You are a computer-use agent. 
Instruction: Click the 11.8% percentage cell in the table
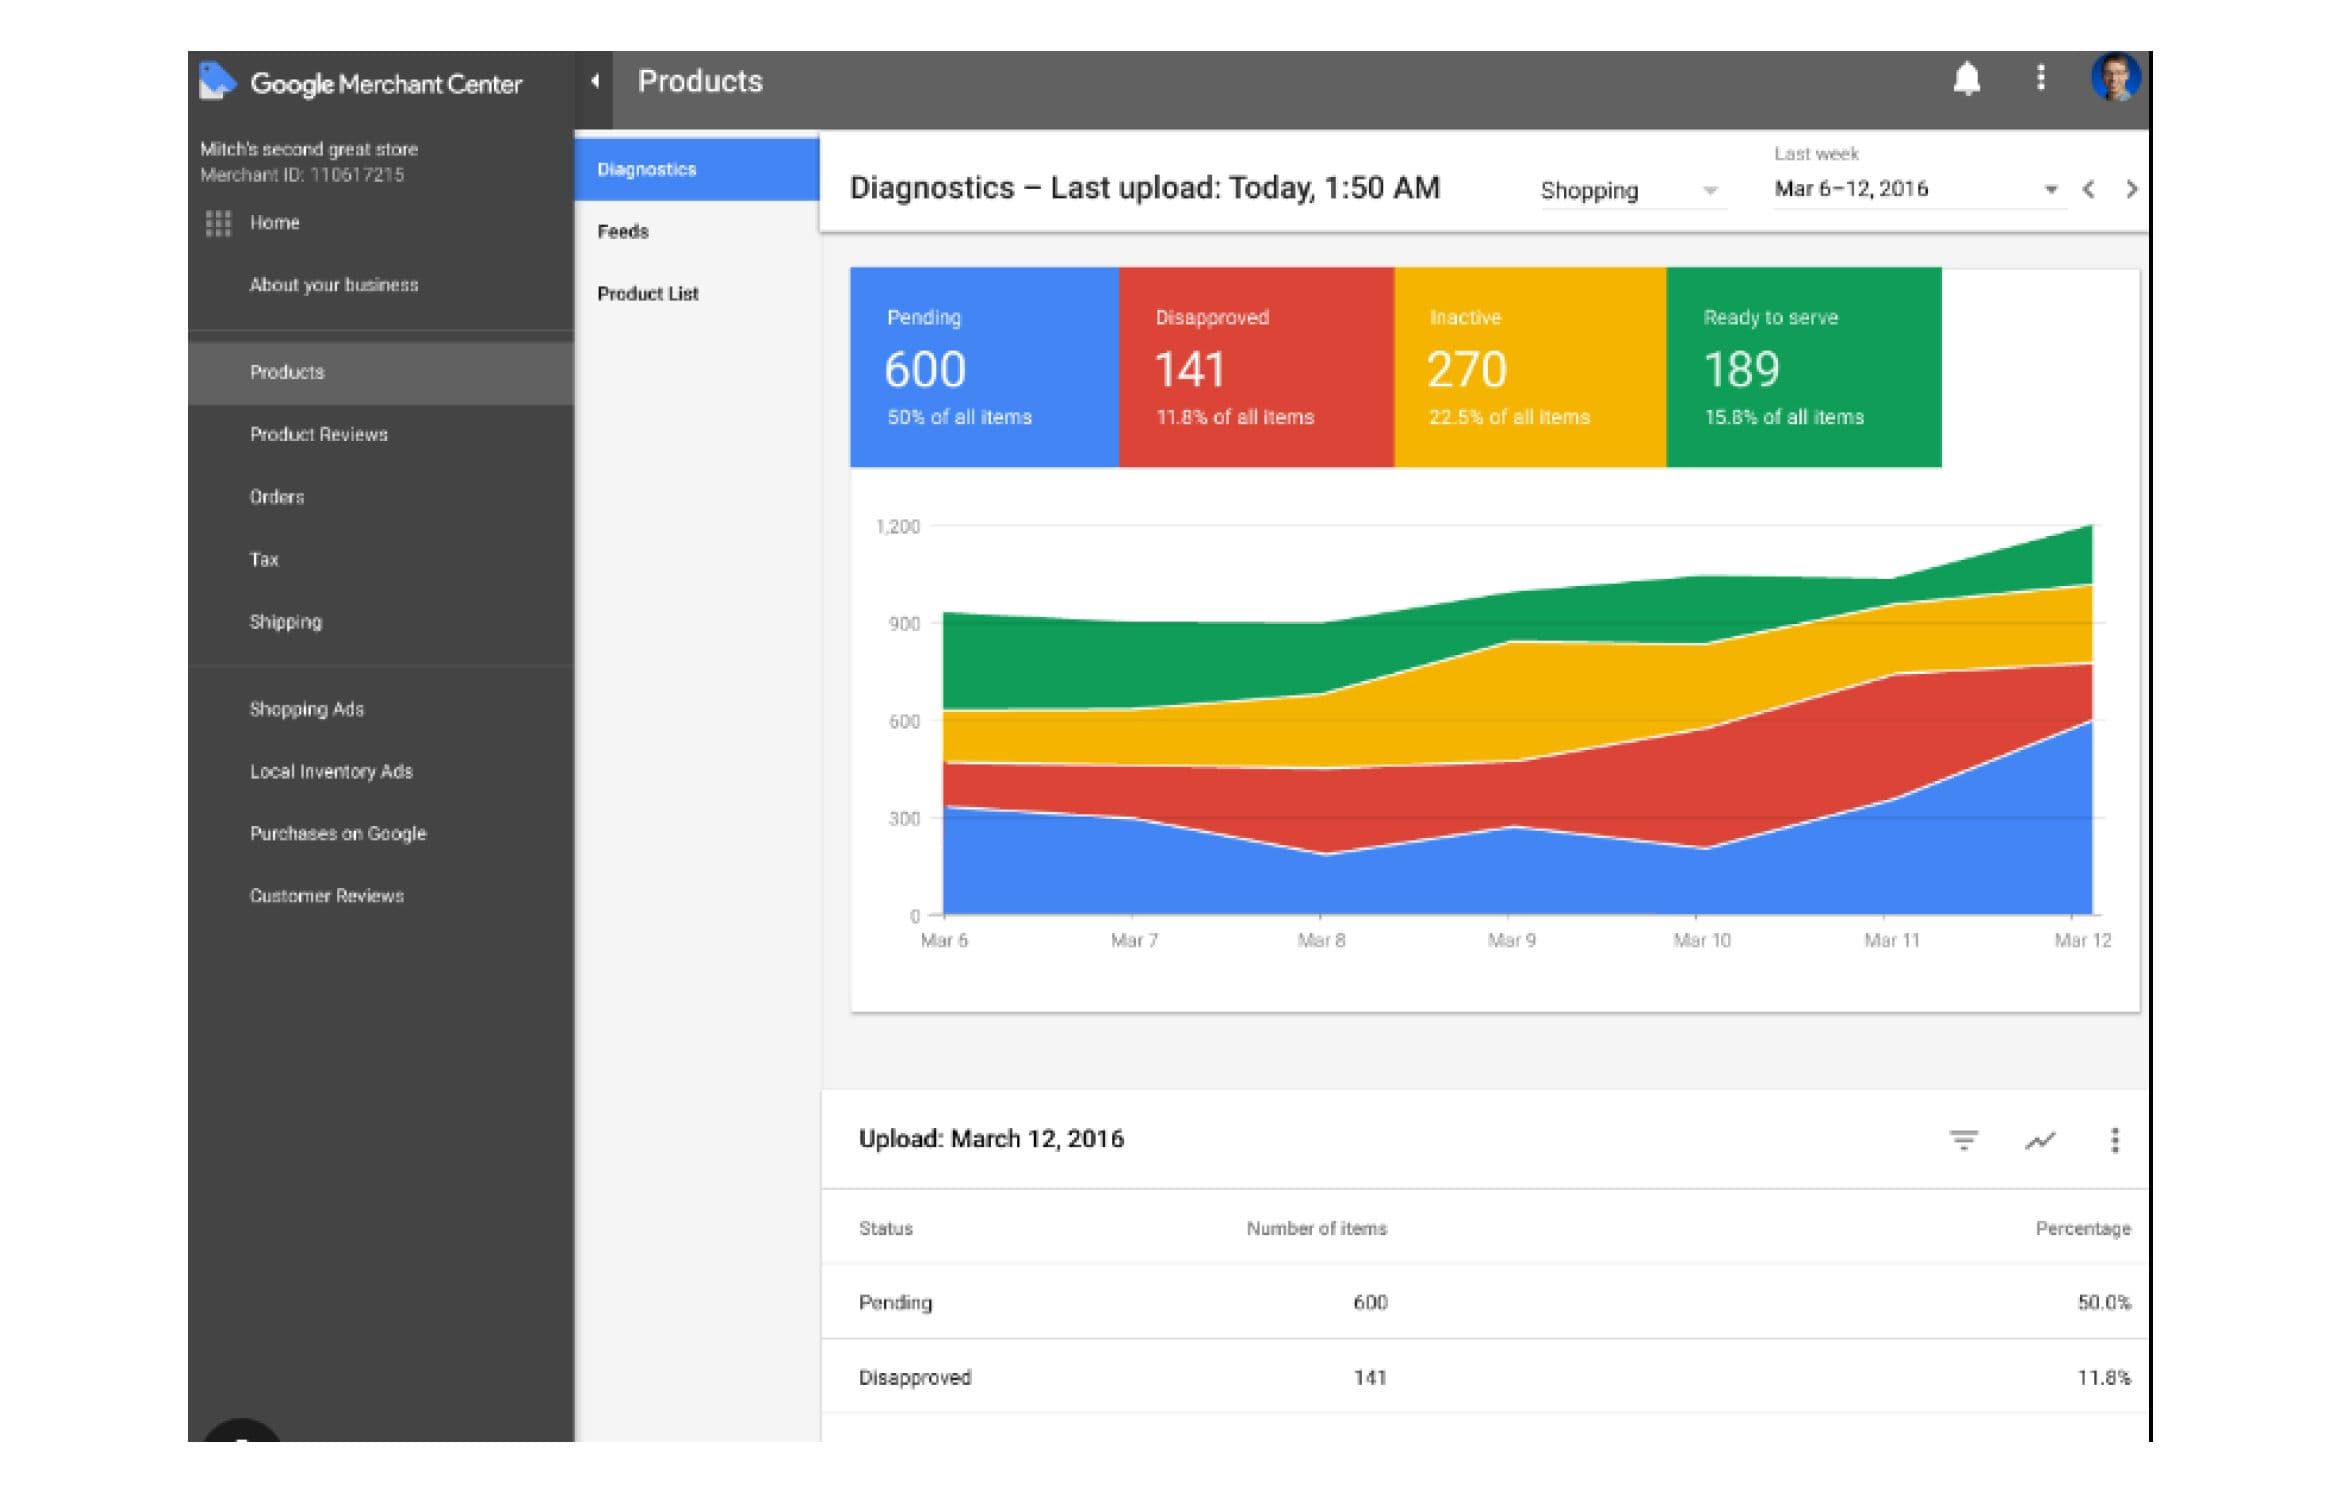coord(2104,1377)
